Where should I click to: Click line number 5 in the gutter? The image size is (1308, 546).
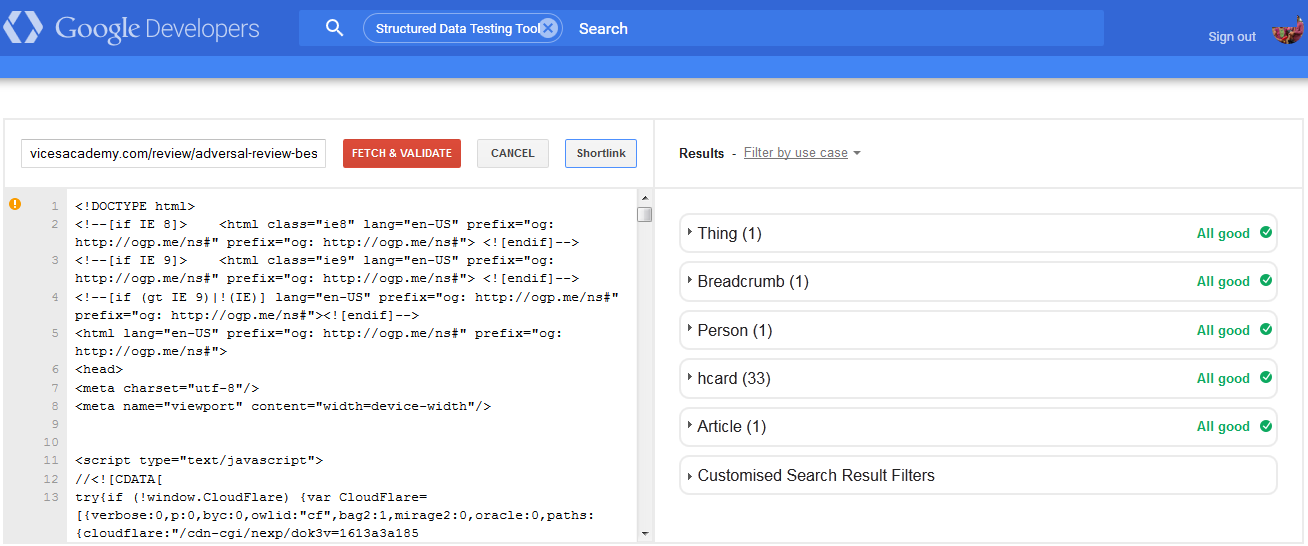tap(55, 333)
